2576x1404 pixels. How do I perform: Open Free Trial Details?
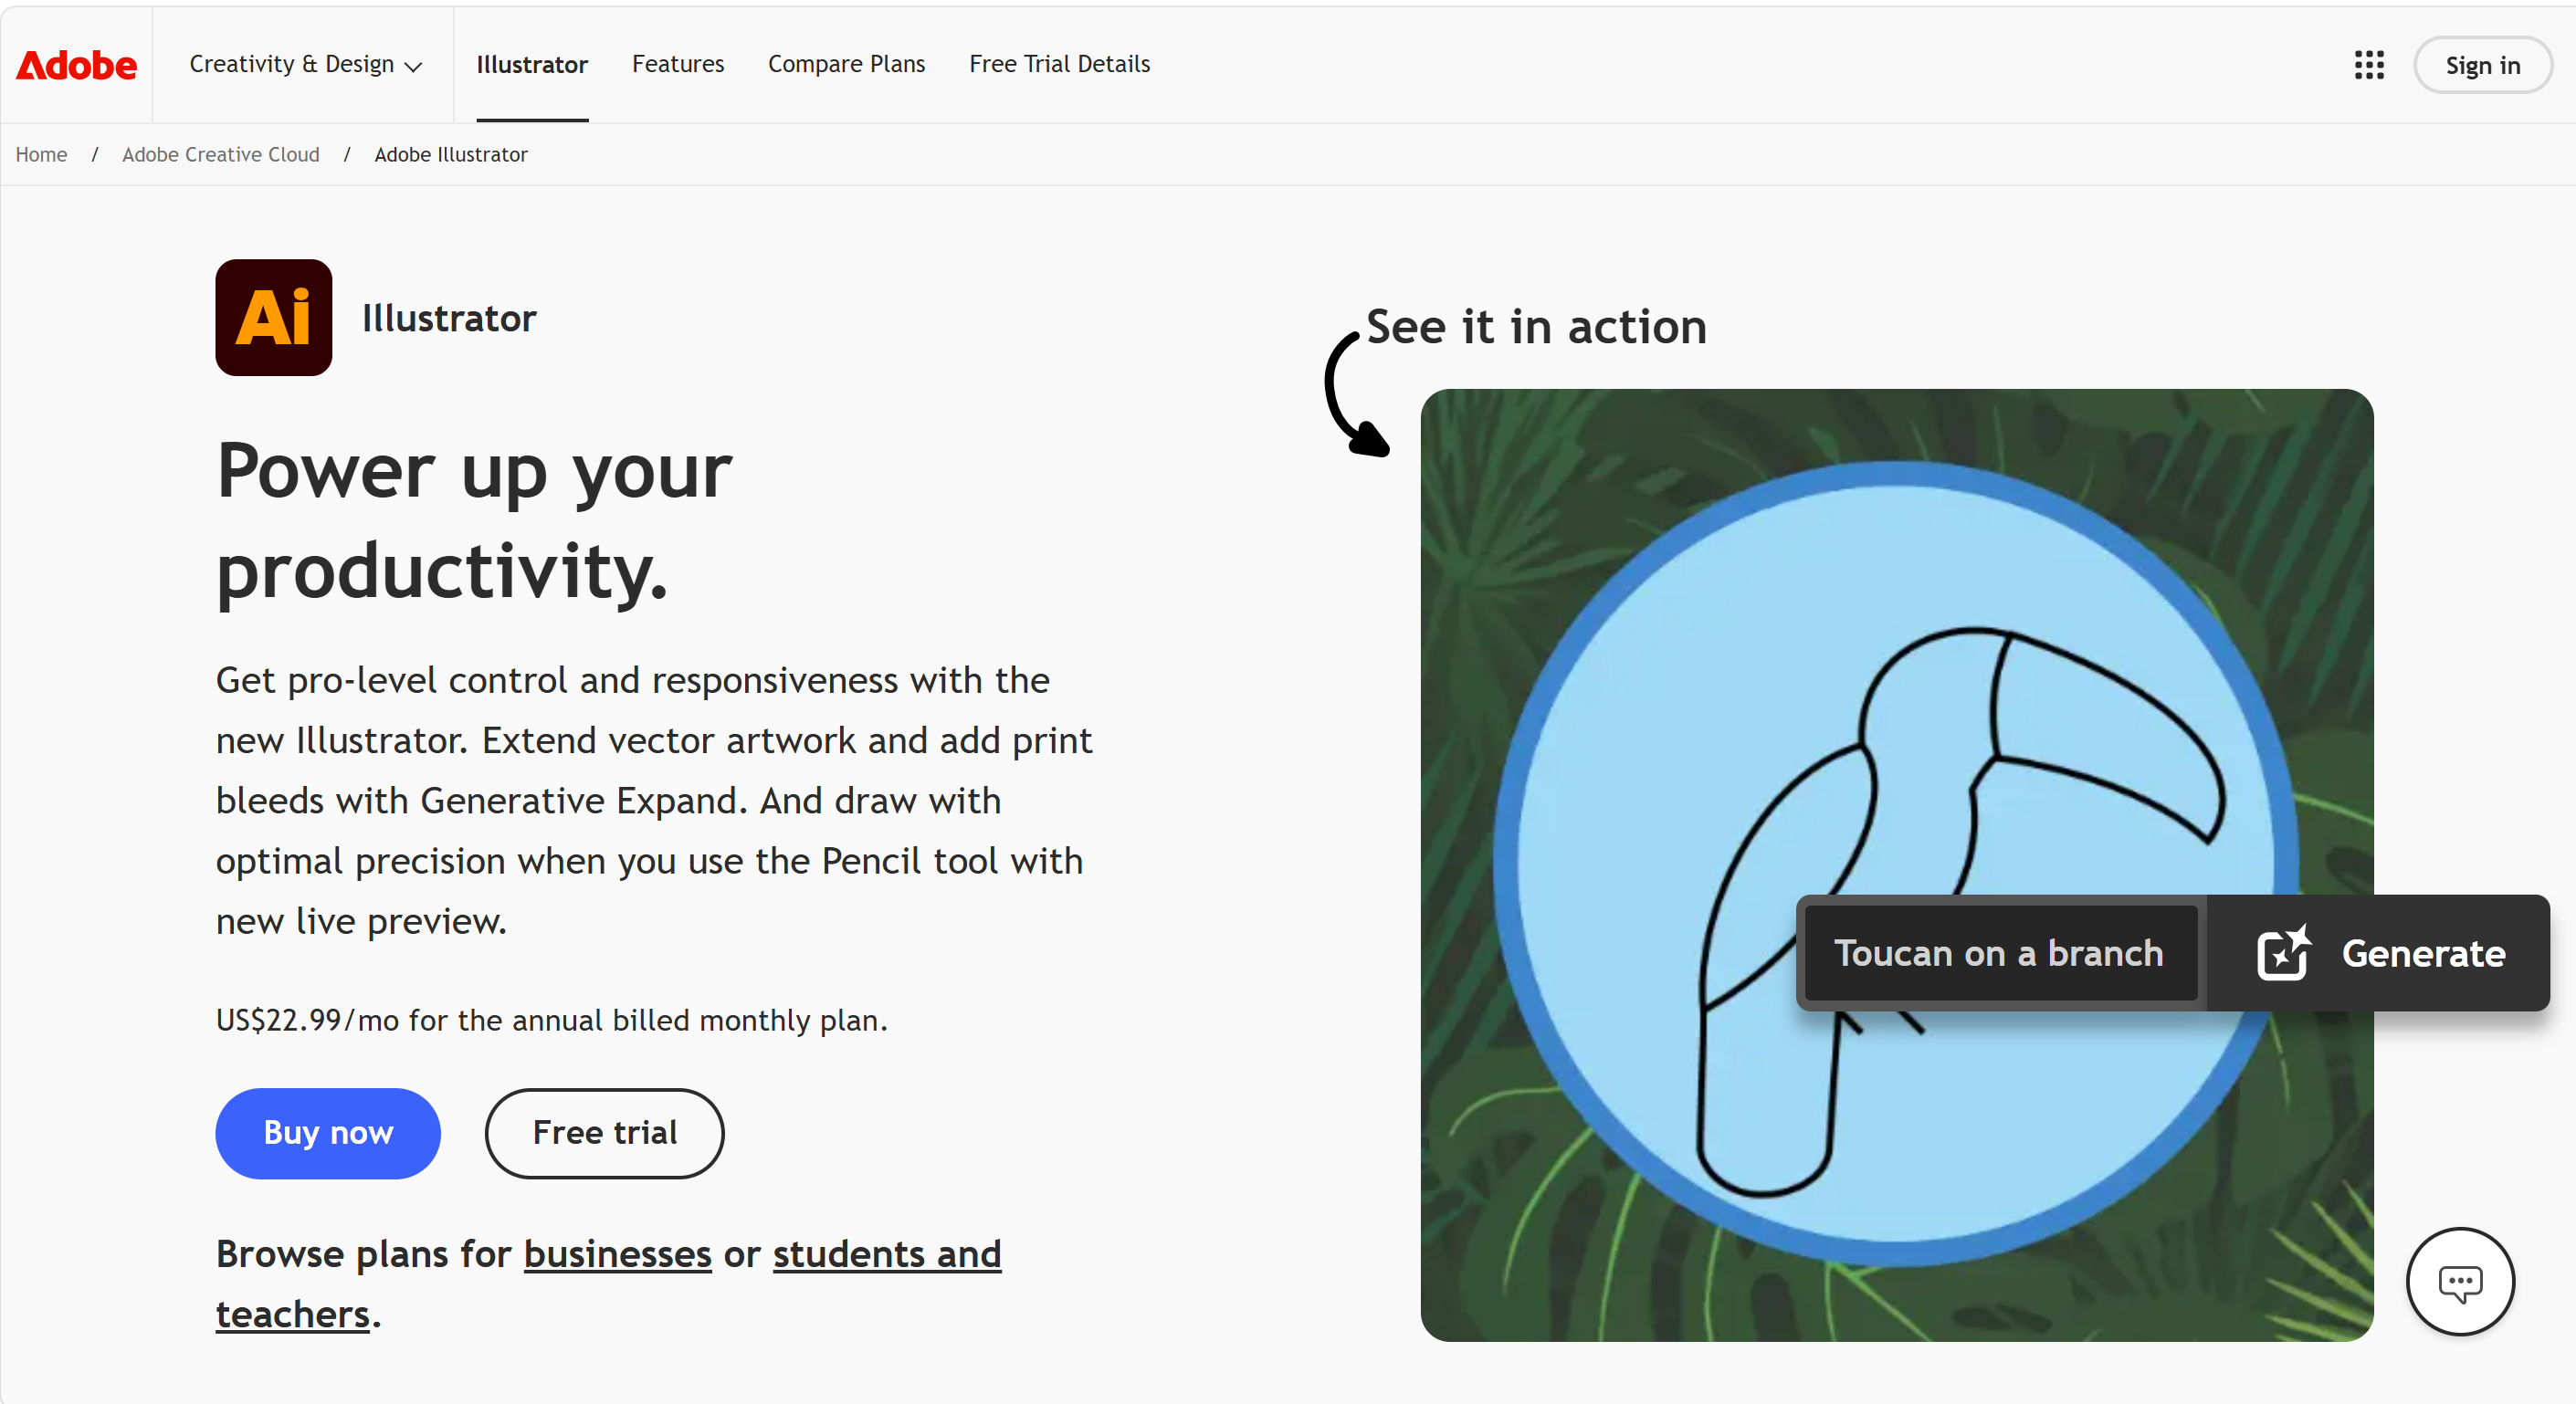(1059, 64)
